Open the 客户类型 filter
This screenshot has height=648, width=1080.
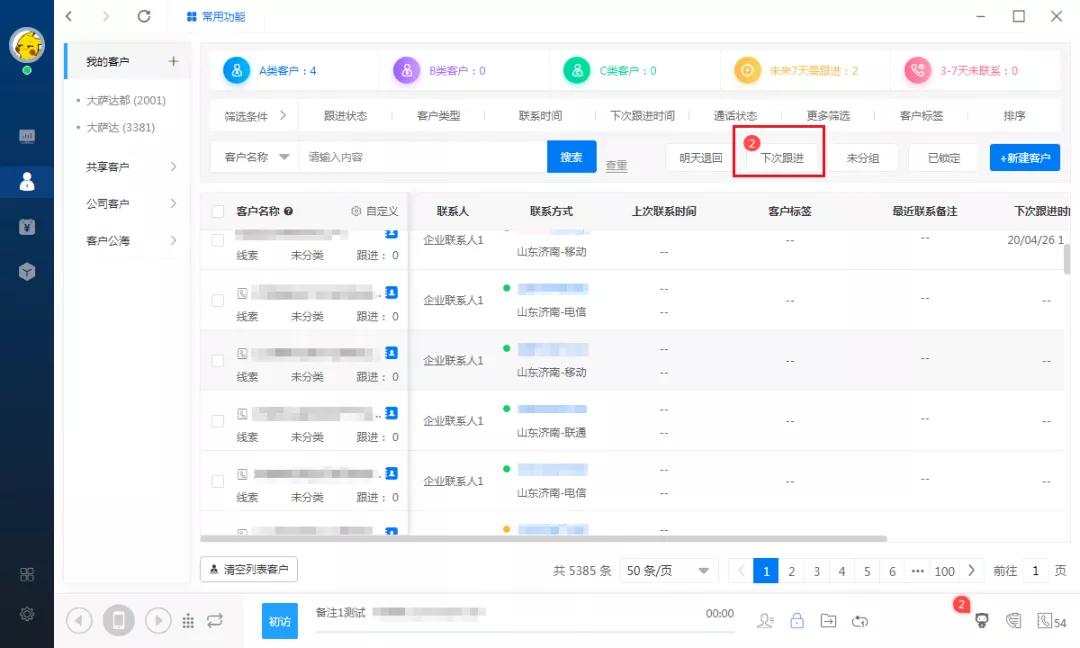438,116
